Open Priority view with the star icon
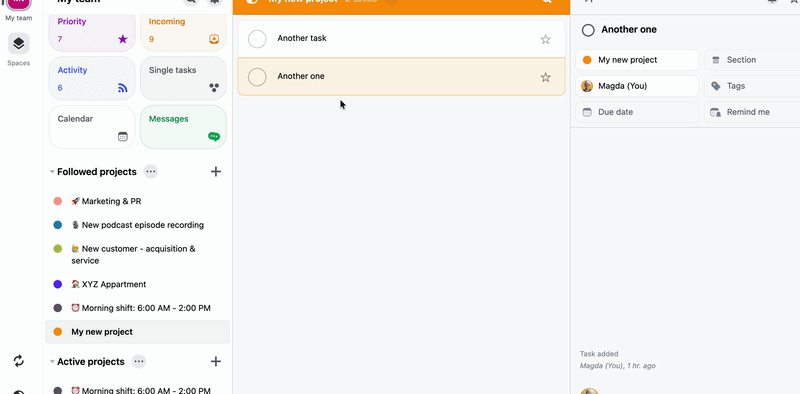Image resolution: width=800 pixels, height=394 pixels. click(x=92, y=31)
